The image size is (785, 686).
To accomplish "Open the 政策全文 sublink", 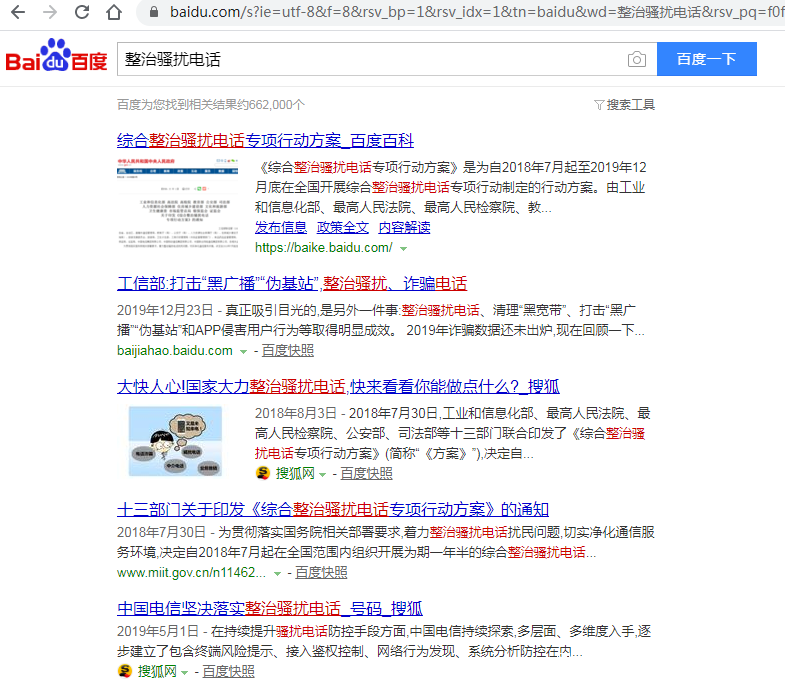I will 343,227.
